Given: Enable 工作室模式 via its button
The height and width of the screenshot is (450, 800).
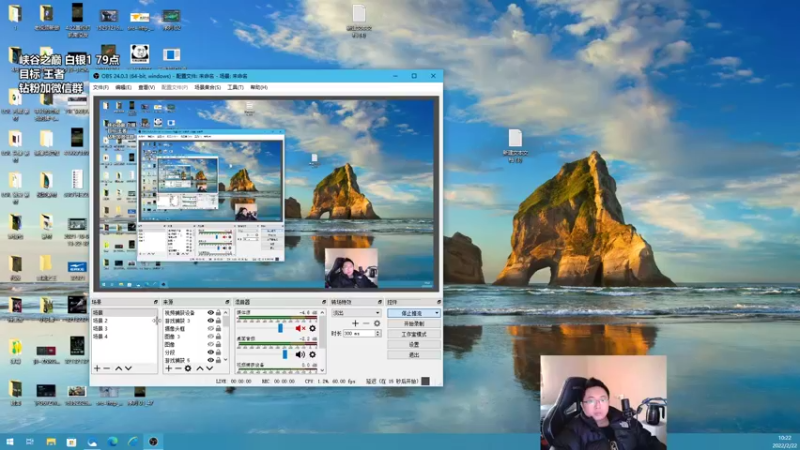Looking at the screenshot, I should tap(414, 334).
